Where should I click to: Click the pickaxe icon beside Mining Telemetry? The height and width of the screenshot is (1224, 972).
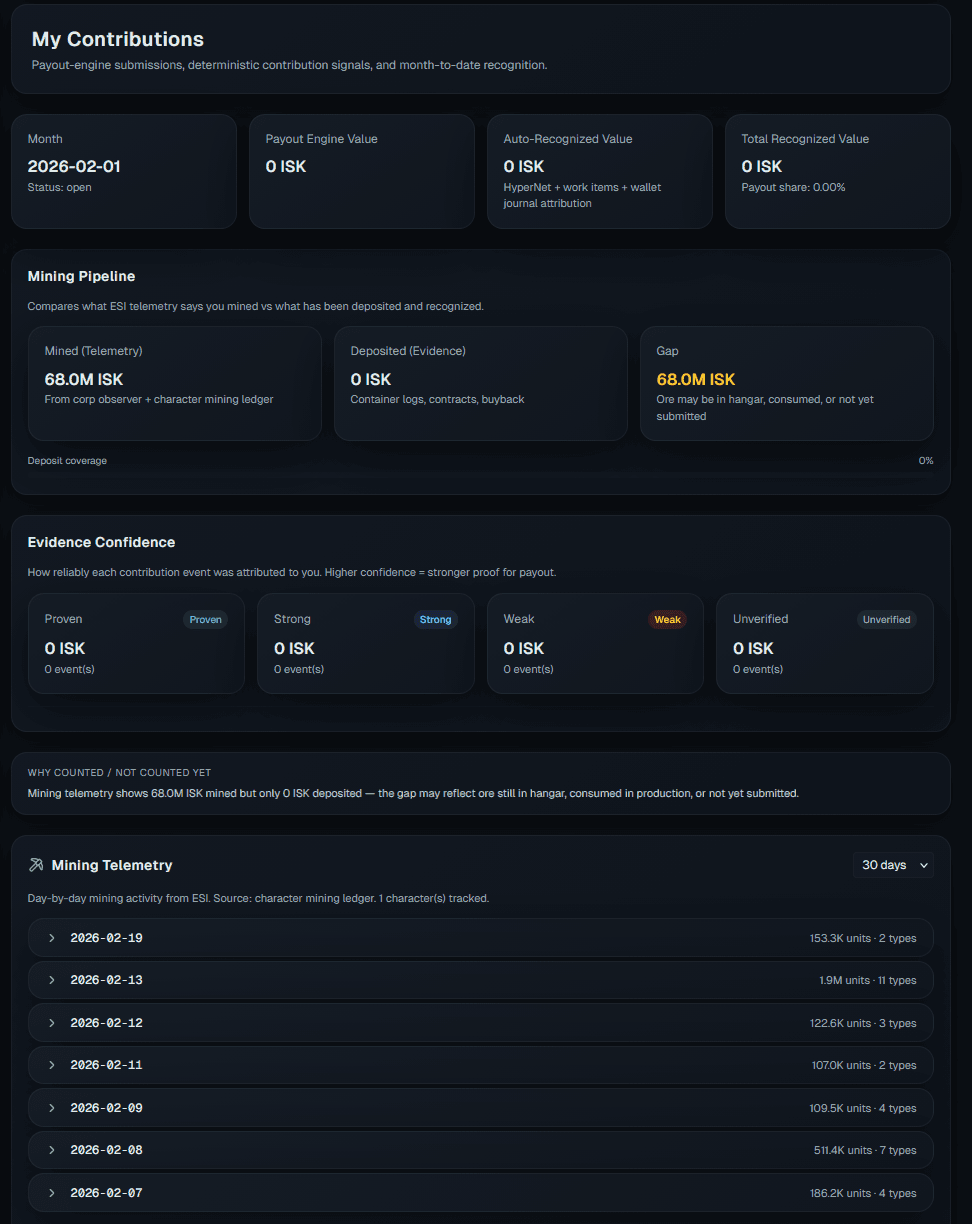37,865
